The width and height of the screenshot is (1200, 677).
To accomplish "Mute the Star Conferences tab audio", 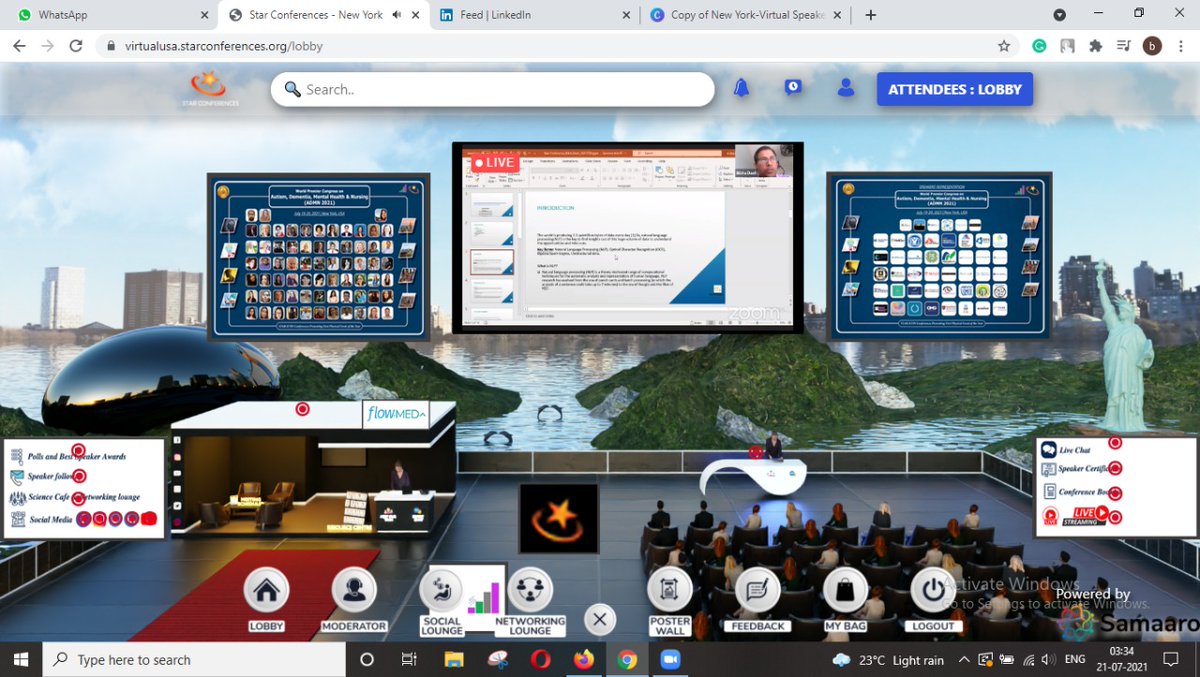I will click(x=396, y=15).
